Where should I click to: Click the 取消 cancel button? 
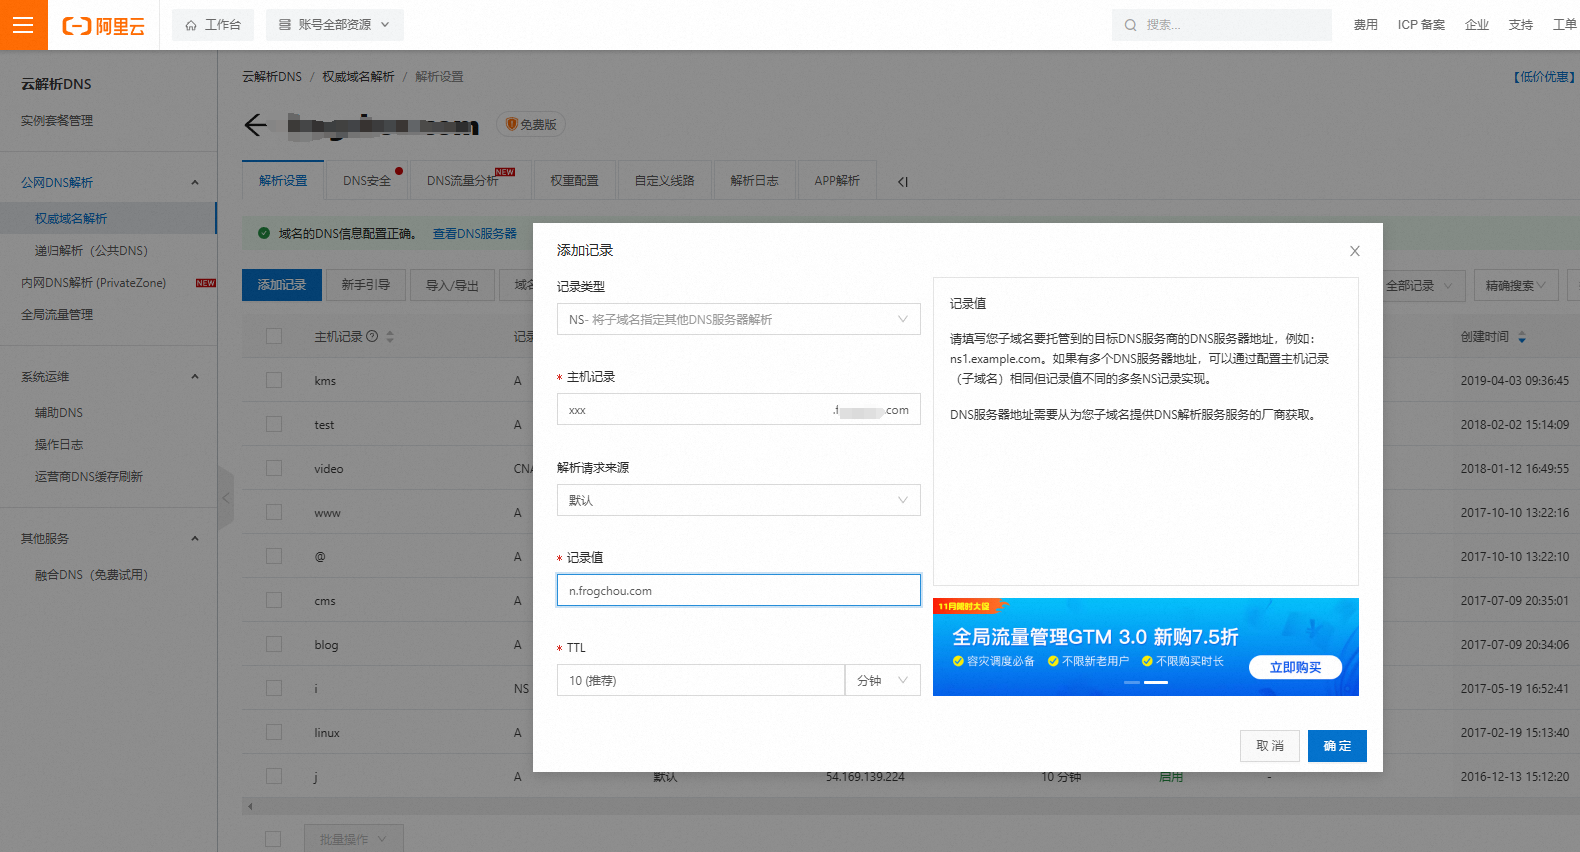1270,746
